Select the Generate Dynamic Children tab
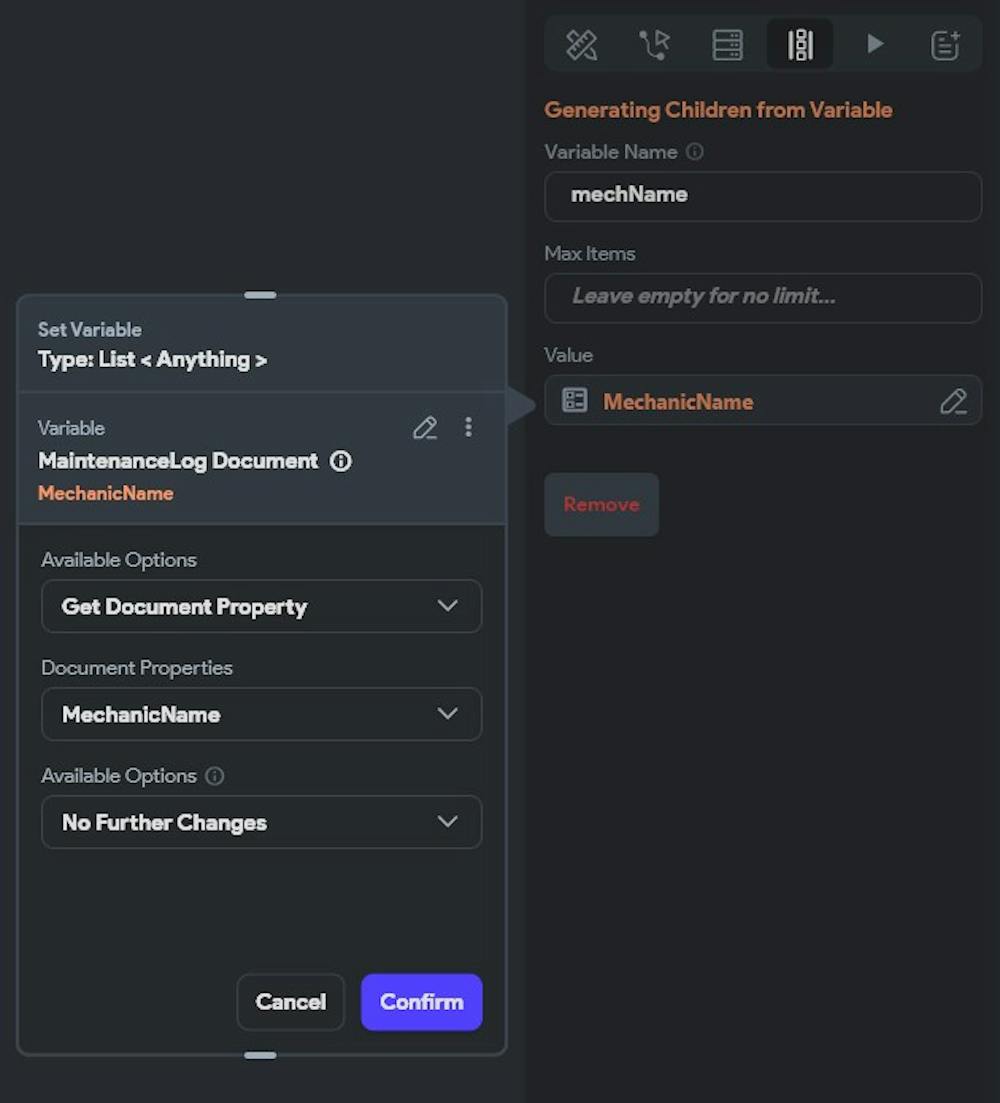The image size is (1000, 1103). (800, 44)
